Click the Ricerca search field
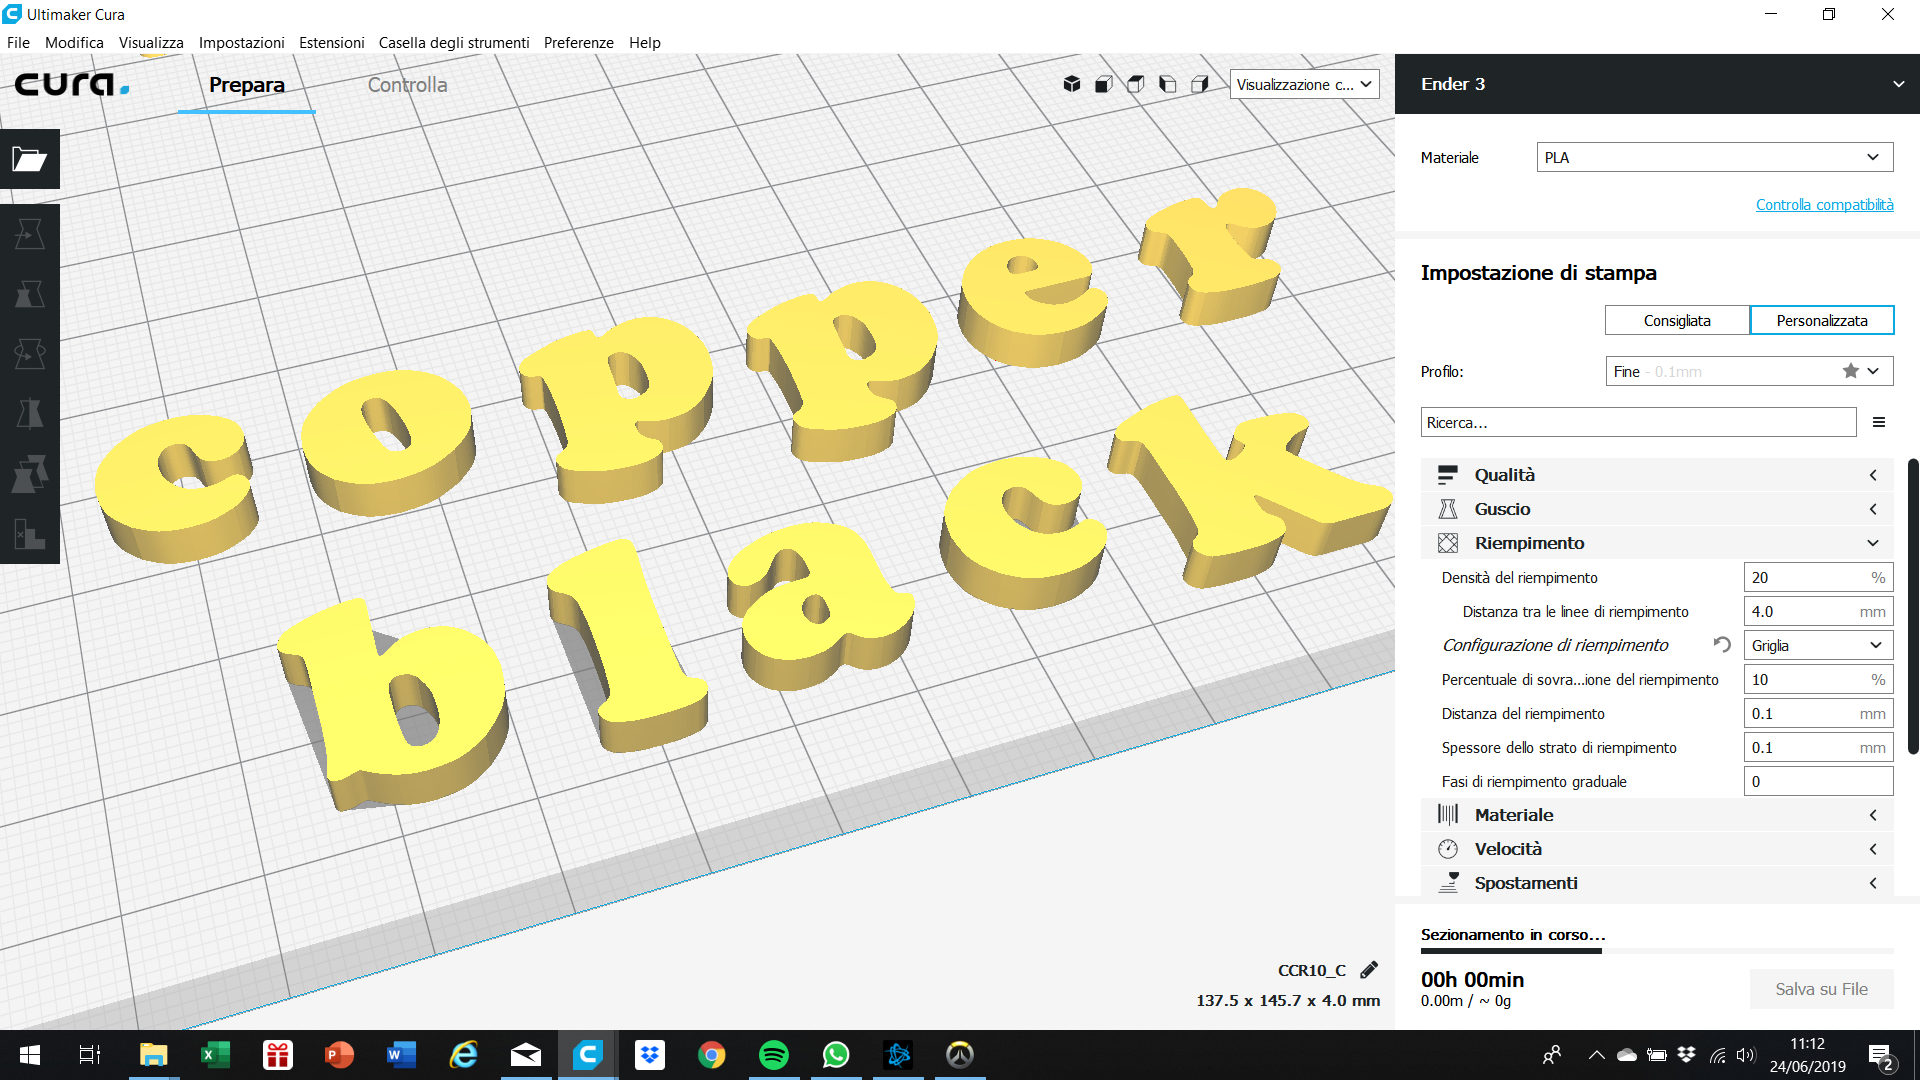This screenshot has height=1080, width=1920. point(1638,422)
